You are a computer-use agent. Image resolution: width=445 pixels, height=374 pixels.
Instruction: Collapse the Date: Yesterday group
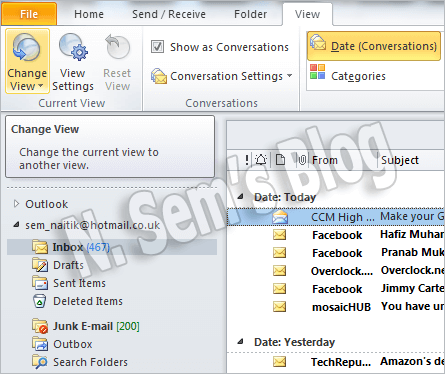[240, 342]
